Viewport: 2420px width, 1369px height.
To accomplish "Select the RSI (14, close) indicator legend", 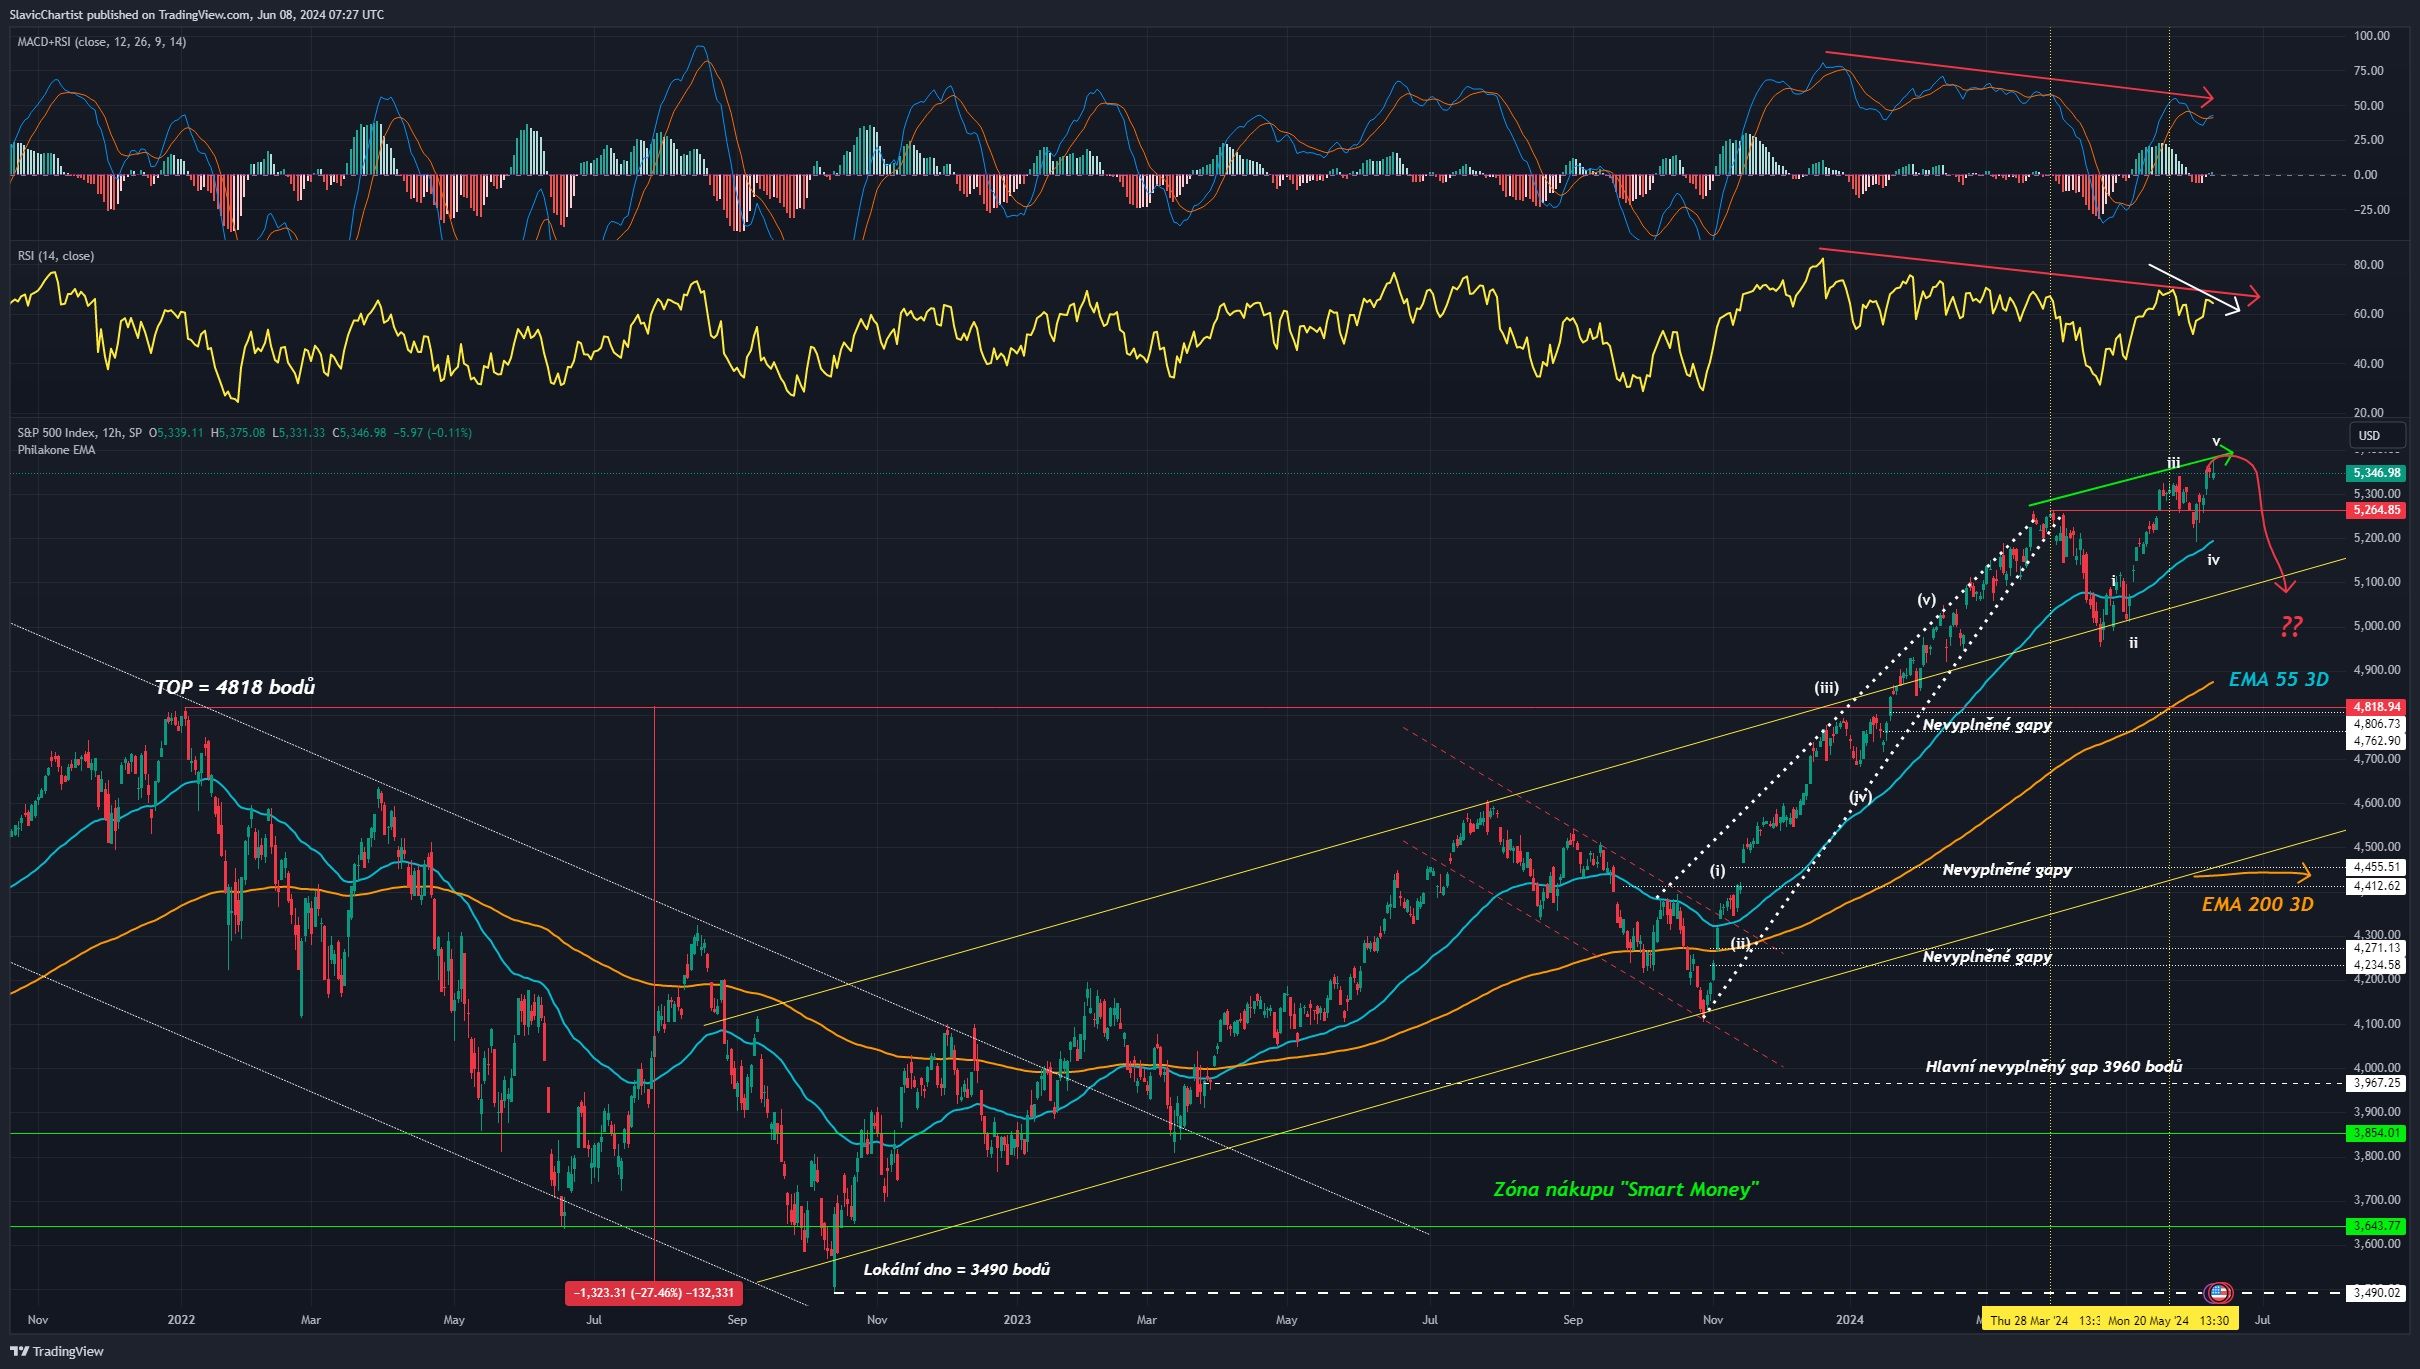I will pyautogui.click(x=56, y=256).
